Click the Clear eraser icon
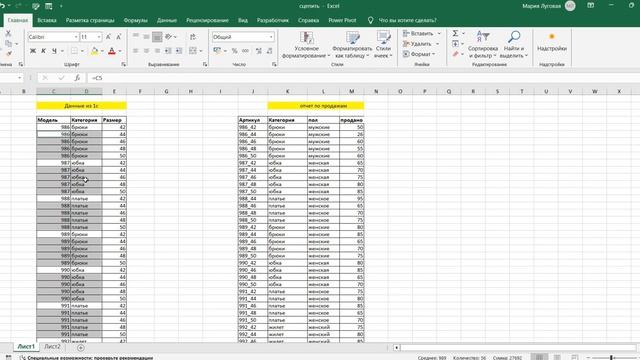The height and width of the screenshot is (360, 640). 456,54
